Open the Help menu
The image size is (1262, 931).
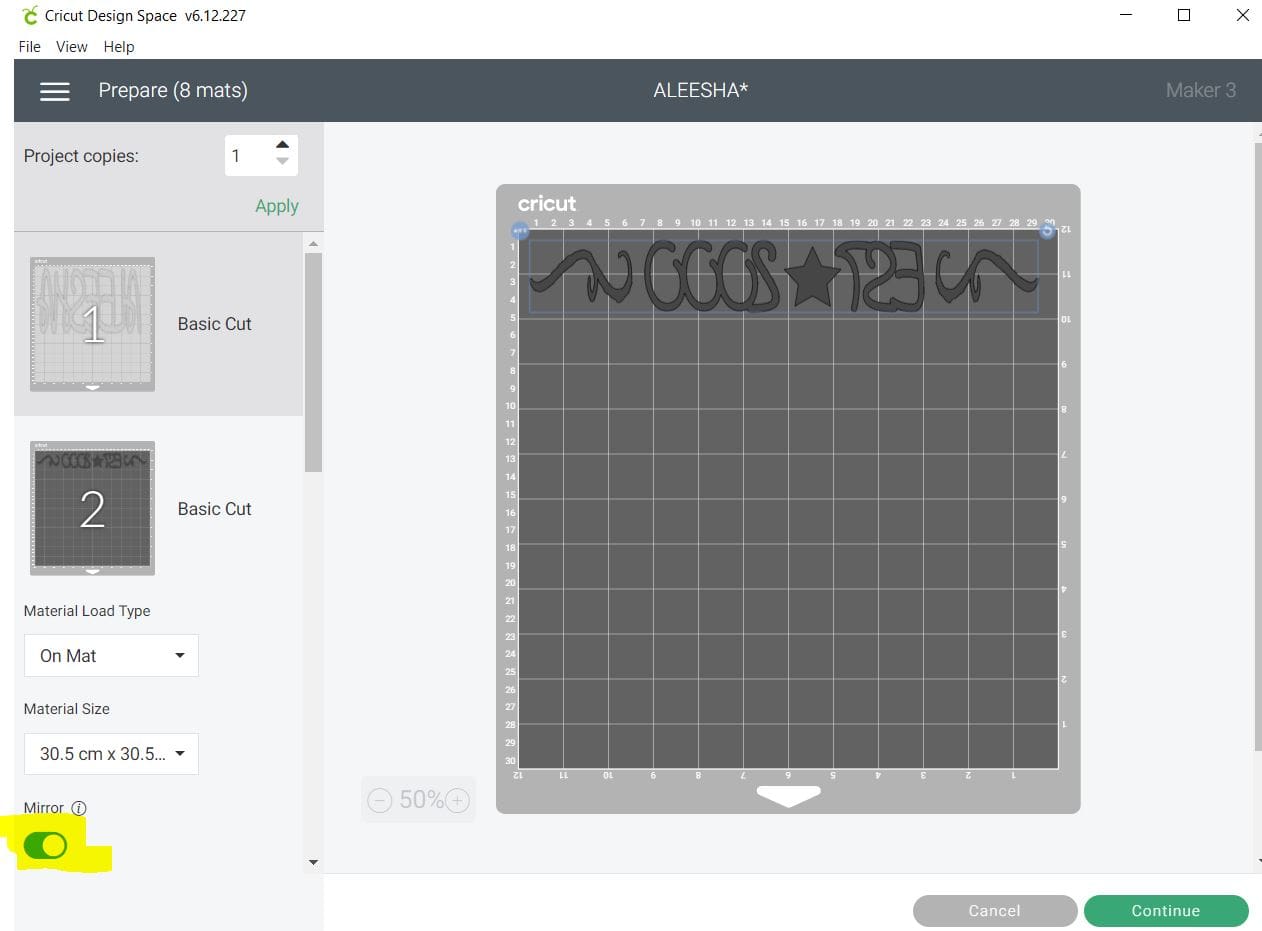click(119, 47)
